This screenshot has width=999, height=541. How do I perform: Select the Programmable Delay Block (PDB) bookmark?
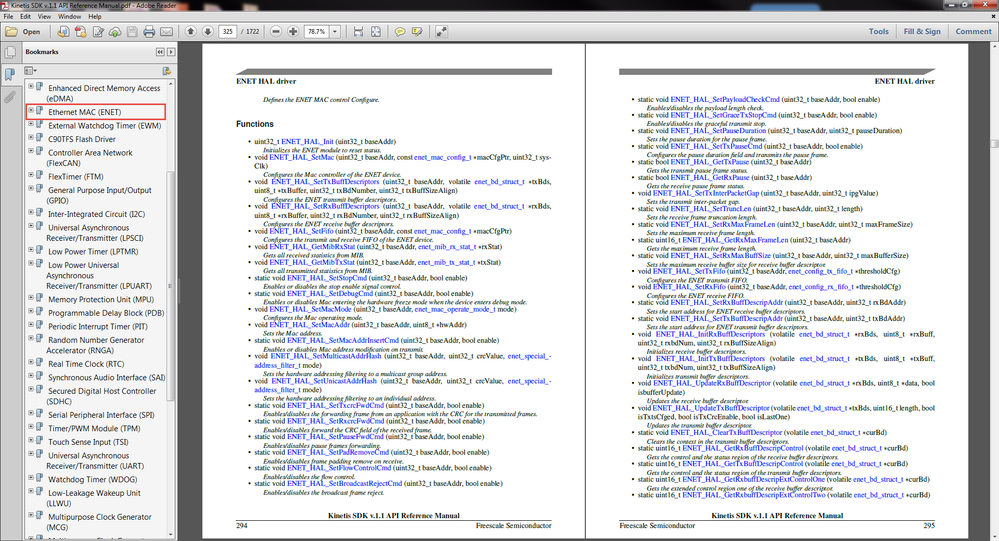coord(106,313)
